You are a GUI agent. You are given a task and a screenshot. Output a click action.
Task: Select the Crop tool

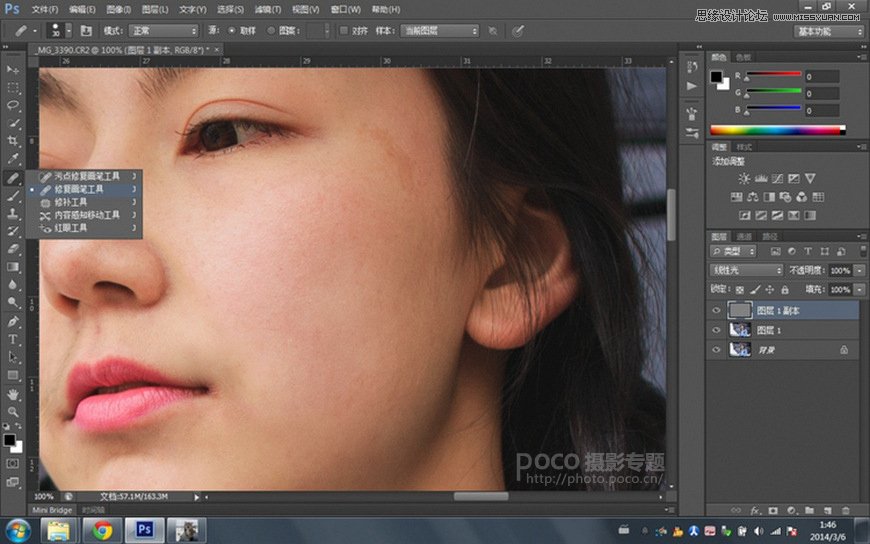pos(14,141)
